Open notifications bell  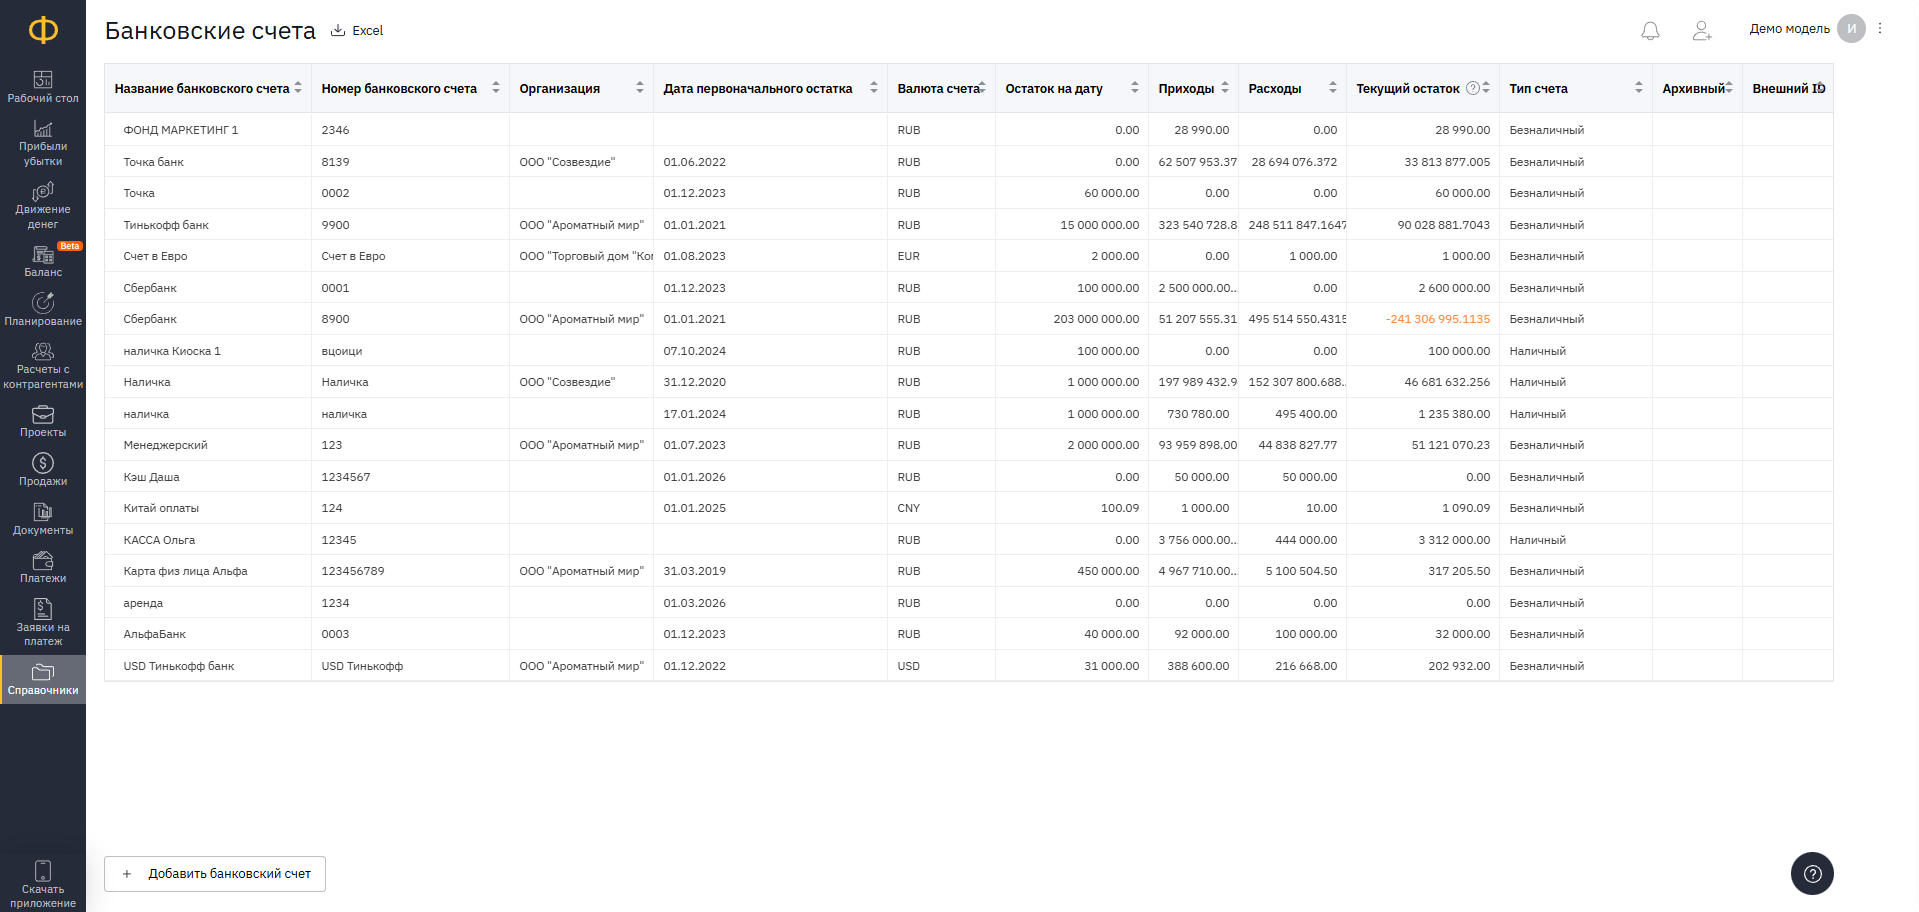tap(1650, 31)
